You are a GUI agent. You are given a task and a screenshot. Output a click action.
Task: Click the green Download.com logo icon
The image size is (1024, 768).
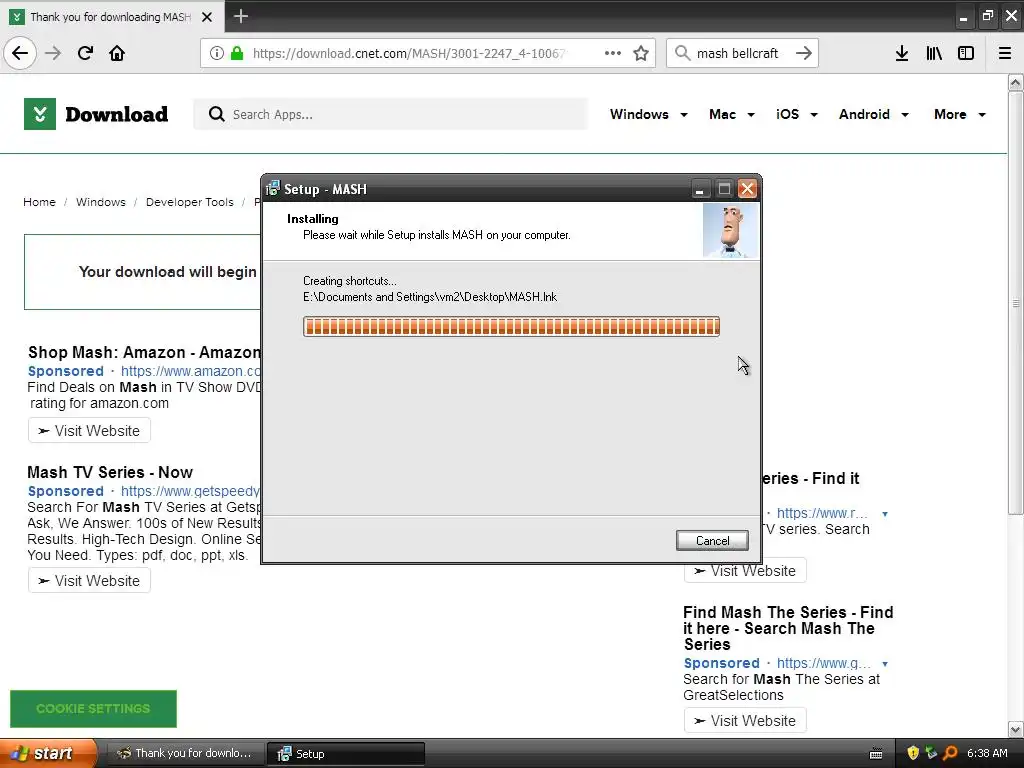(40, 114)
